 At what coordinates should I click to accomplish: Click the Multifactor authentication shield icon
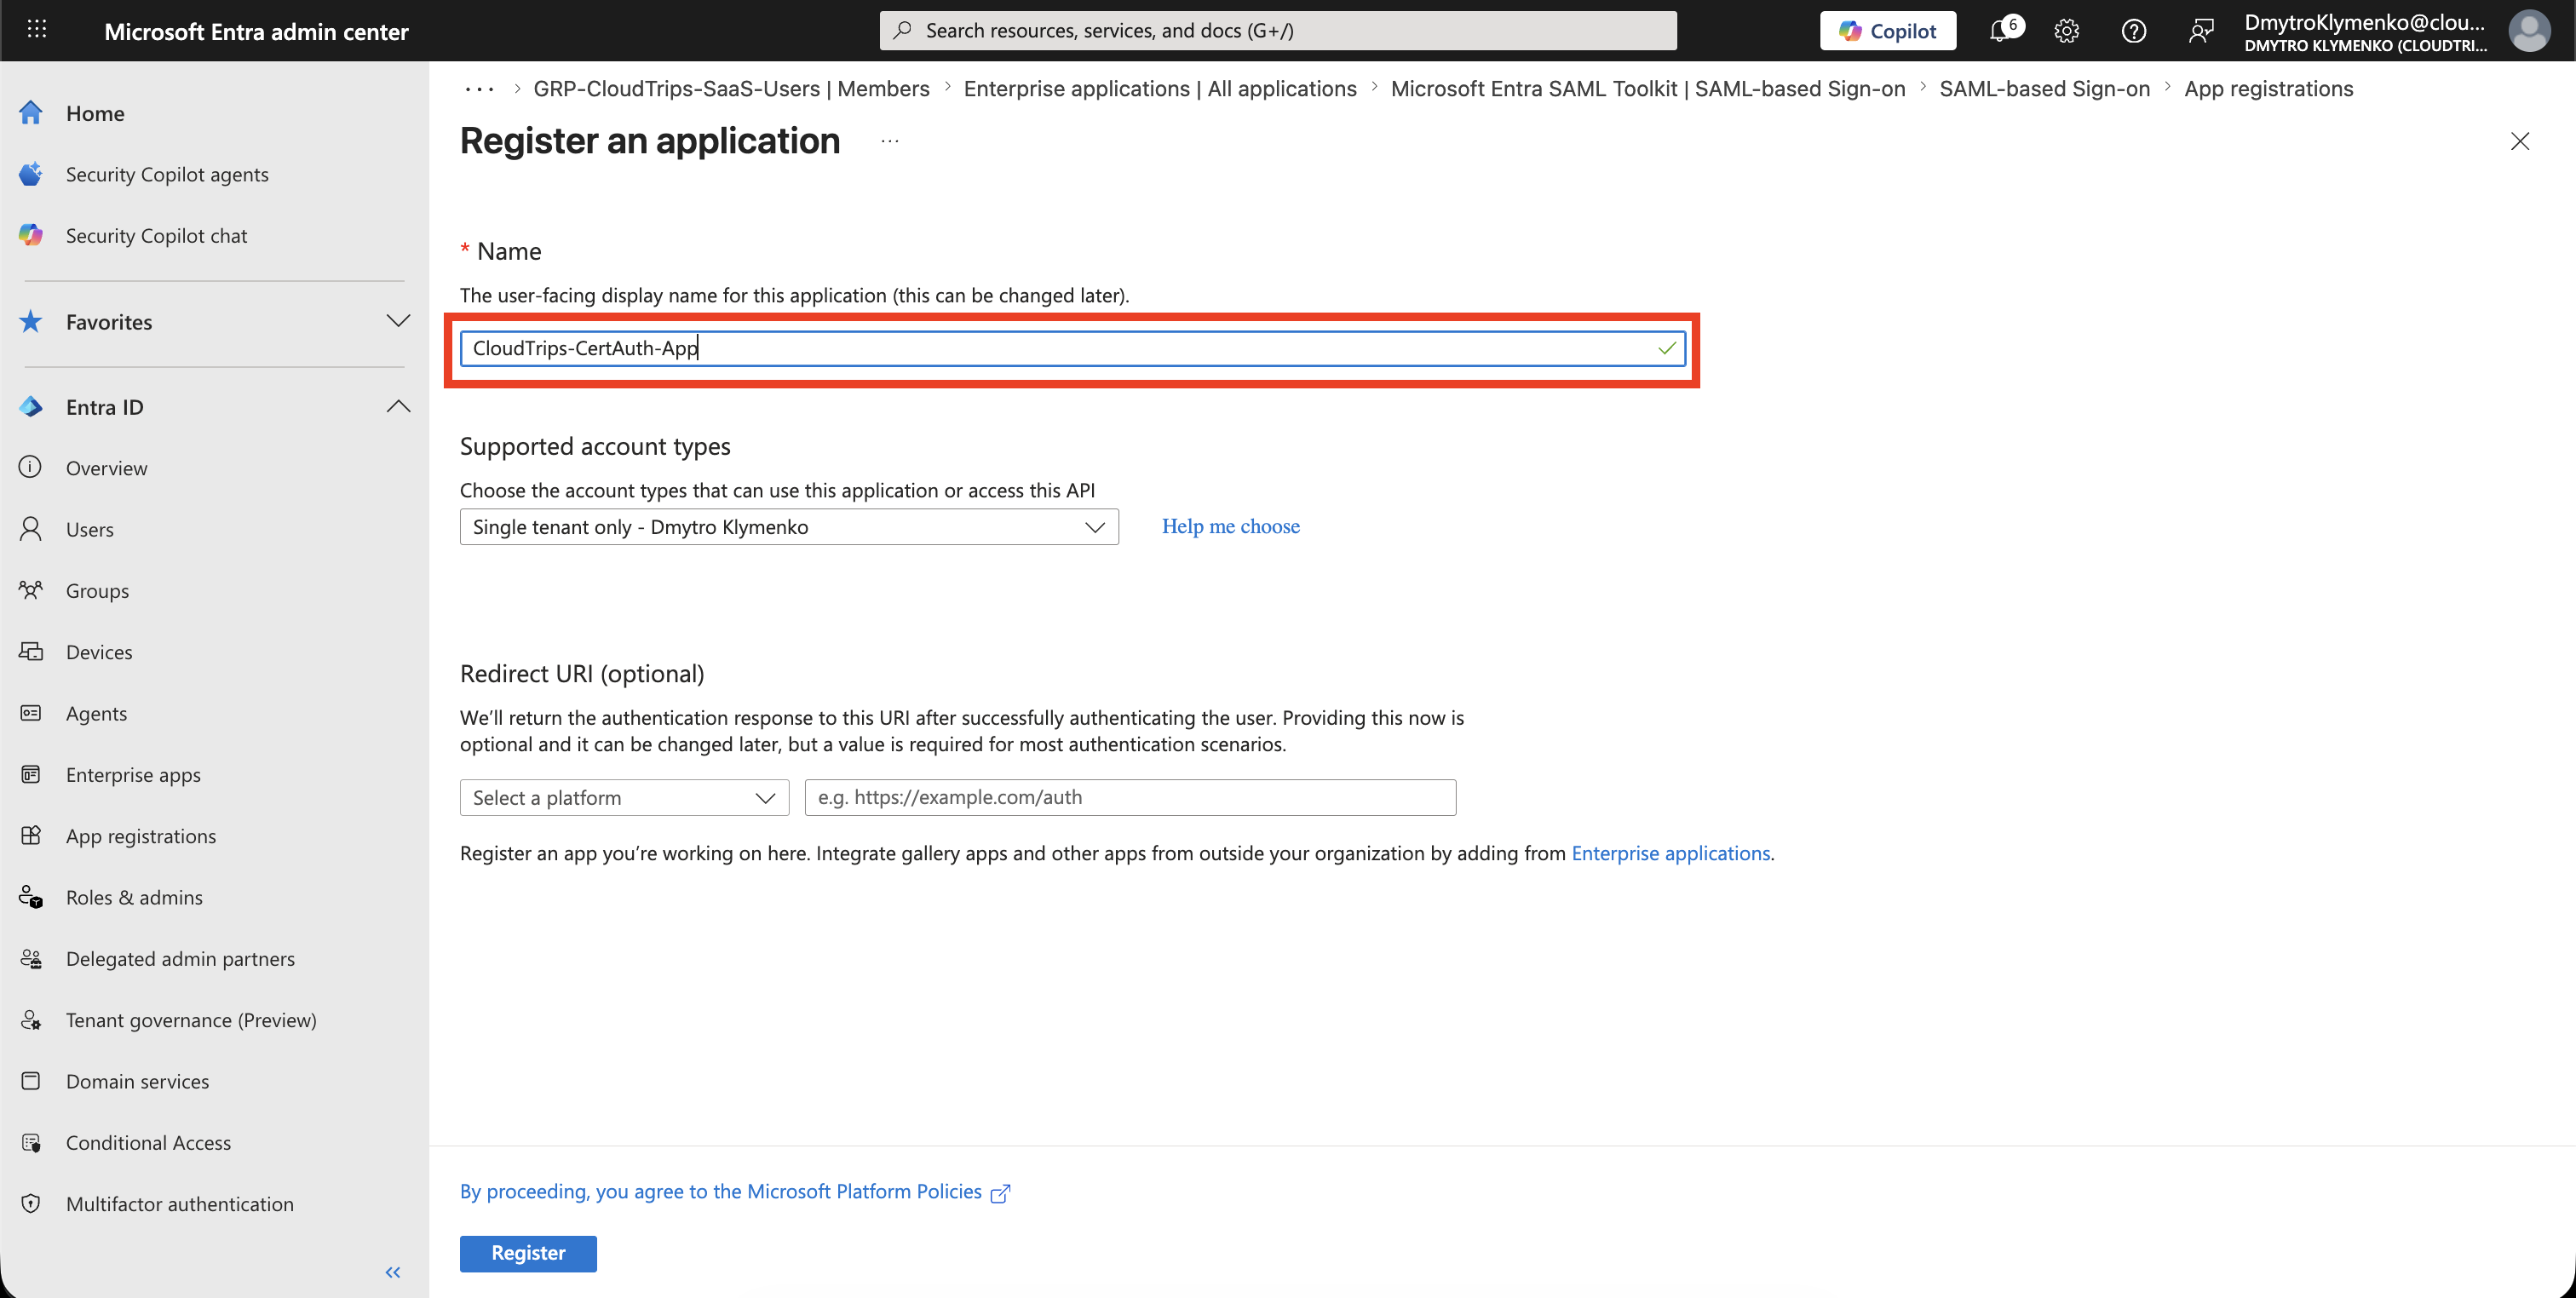click(x=31, y=1203)
